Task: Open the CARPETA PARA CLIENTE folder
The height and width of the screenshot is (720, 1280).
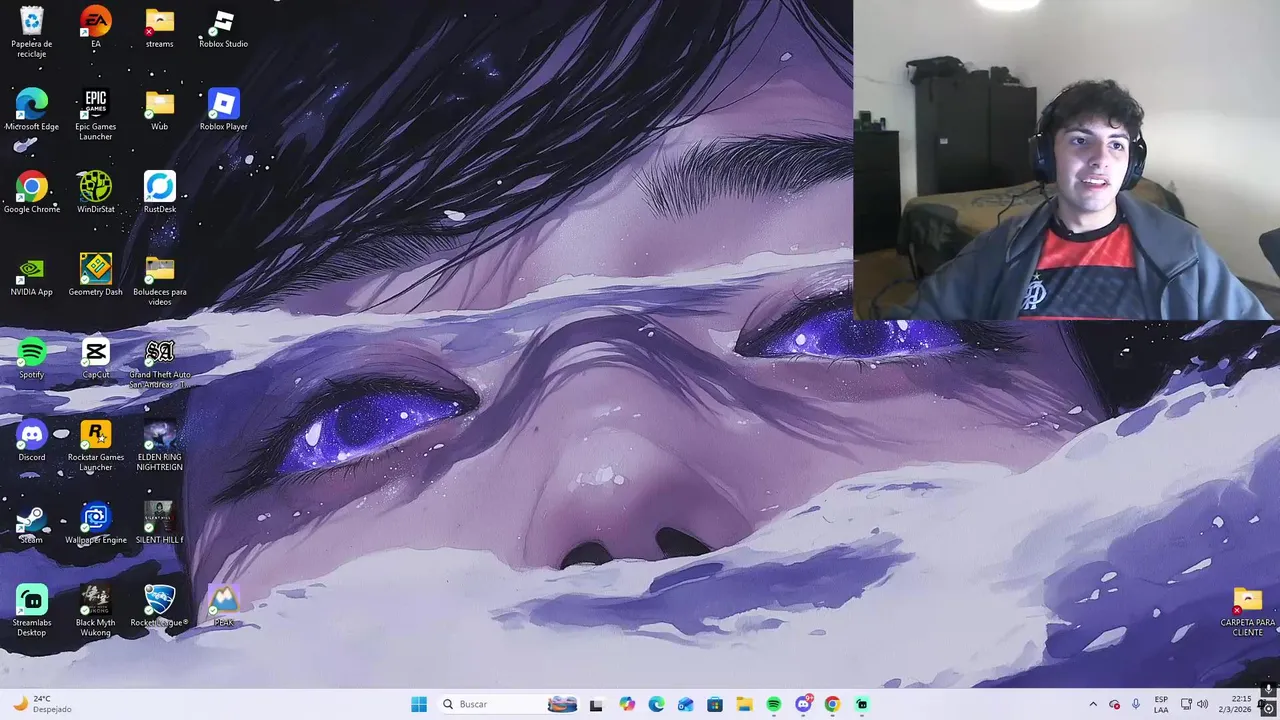Action: tap(1248, 612)
